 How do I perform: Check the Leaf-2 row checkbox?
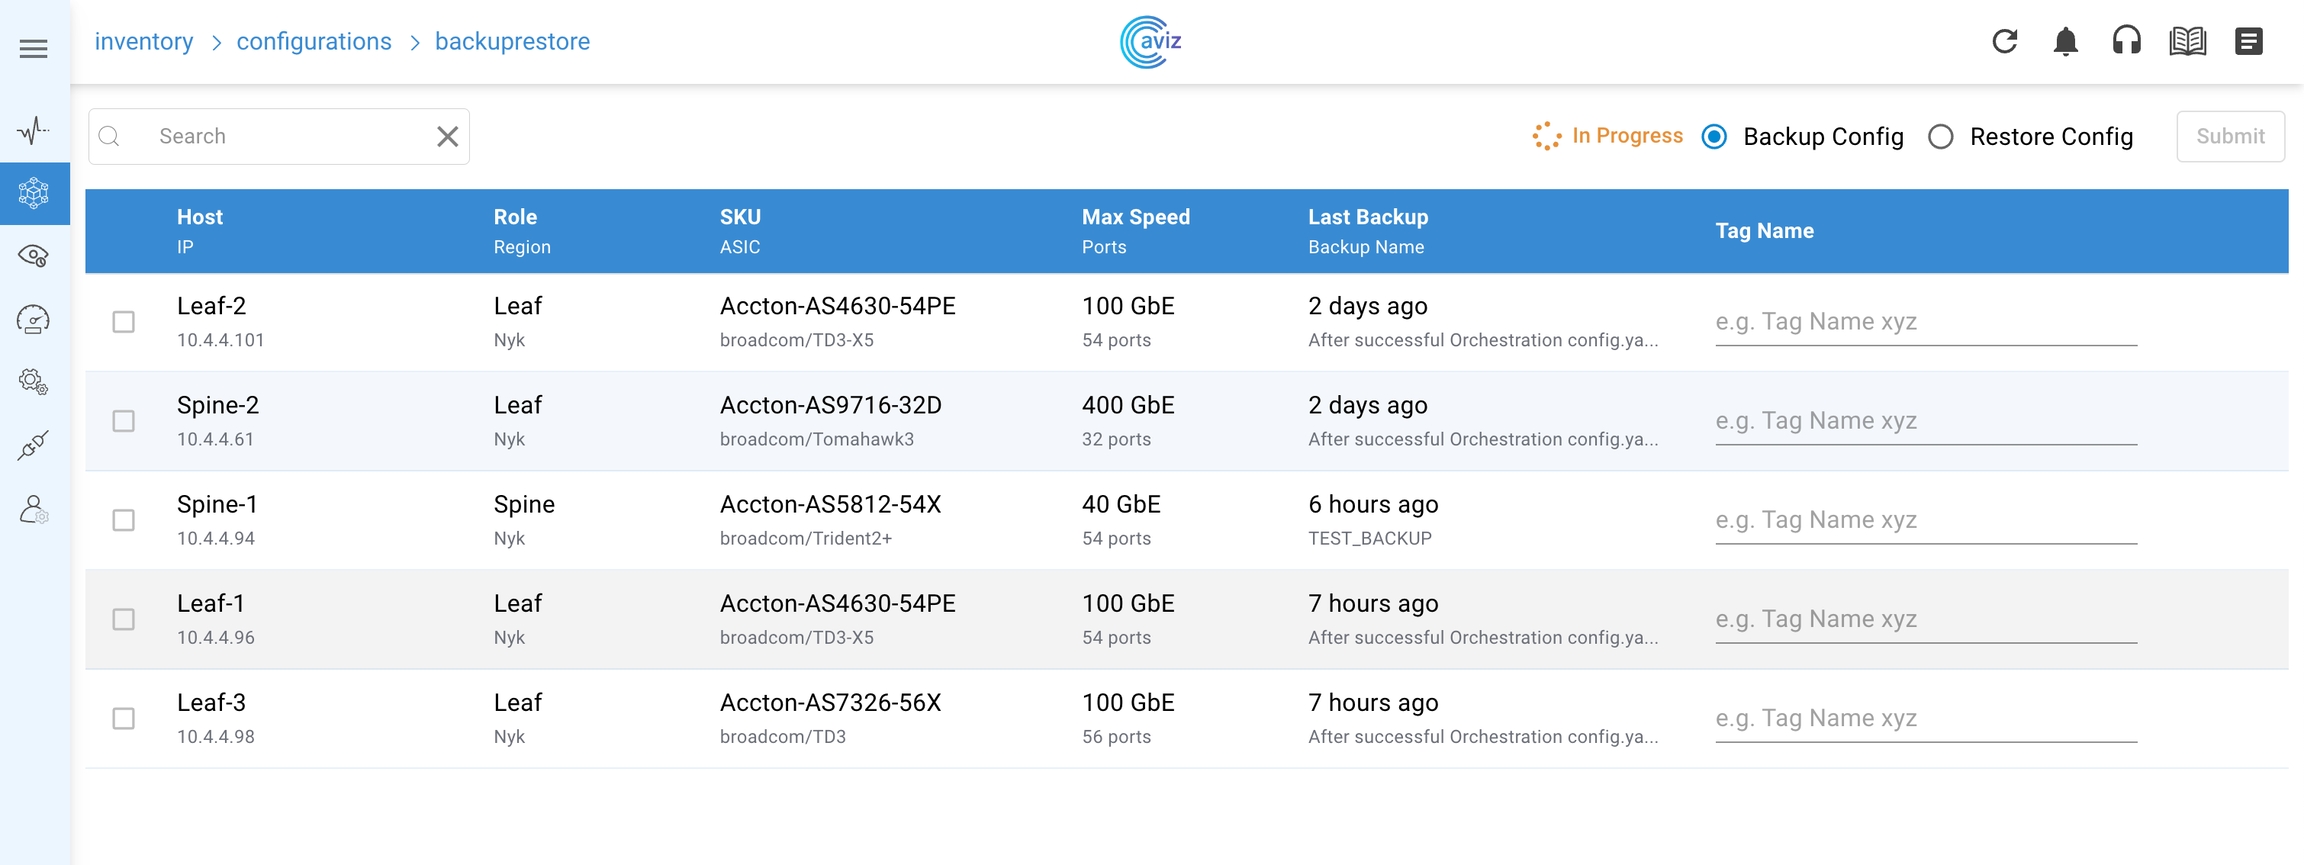coord(124,322)
